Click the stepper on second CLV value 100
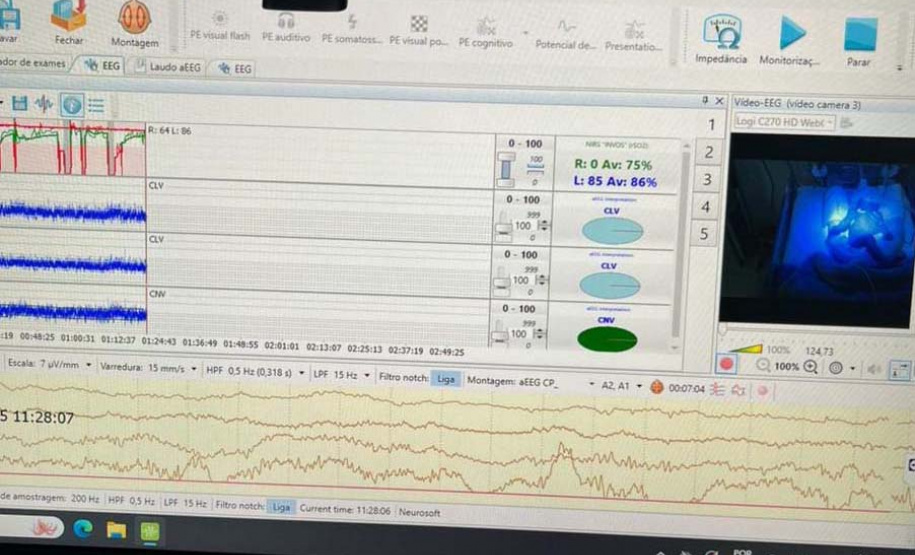Viewport: 915px width, 555px height. (x=542, y=280)
